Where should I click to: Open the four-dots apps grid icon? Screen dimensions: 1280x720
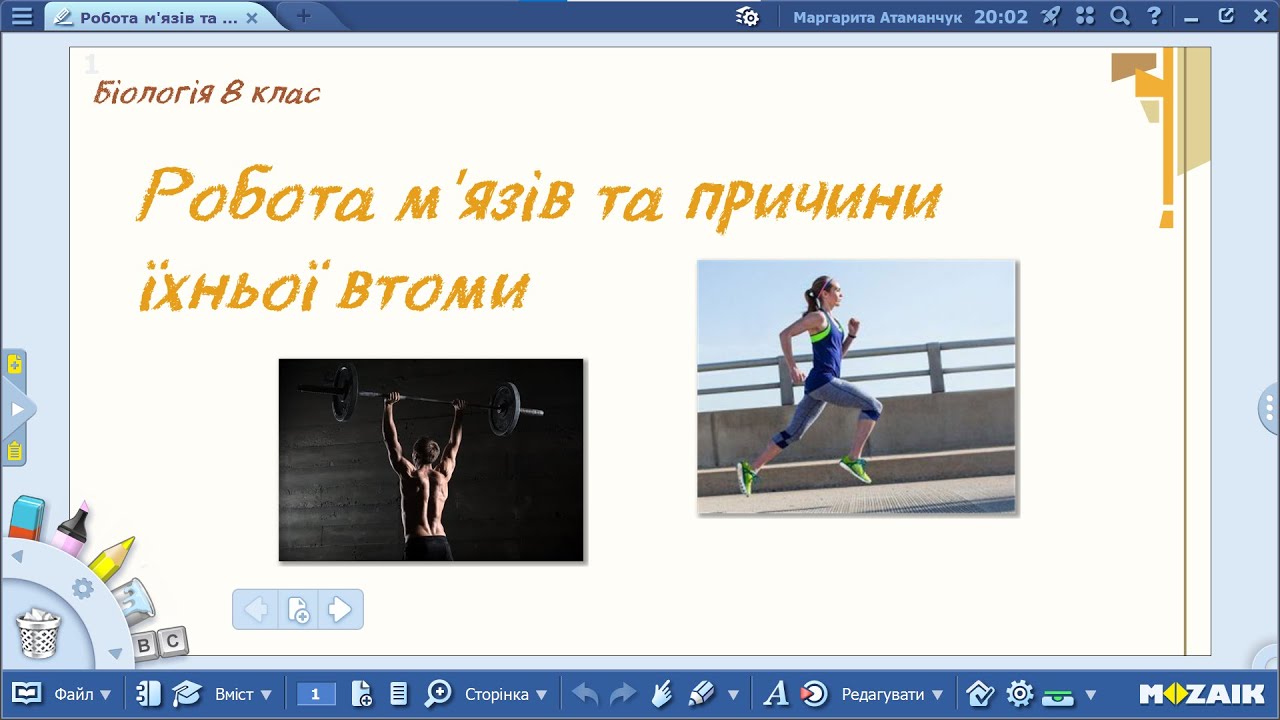point(1086,16)
